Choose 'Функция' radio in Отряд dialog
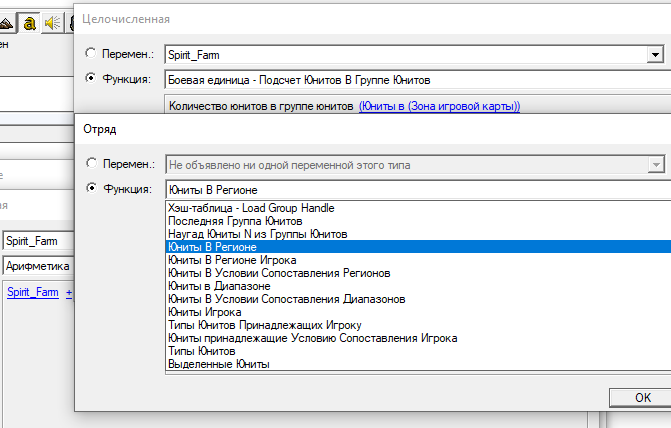The width and height of the screenshot is (671, 428). 92,188
